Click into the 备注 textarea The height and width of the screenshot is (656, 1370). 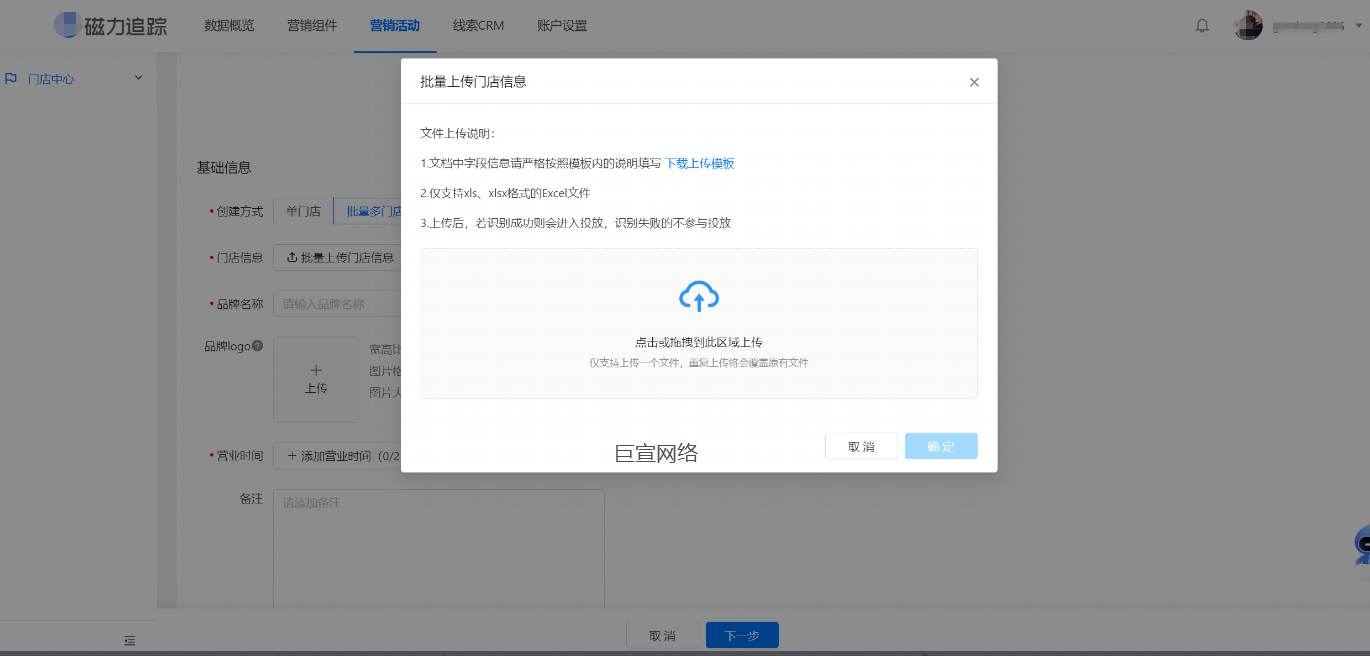pyautogui.click(x=439, y=548)
